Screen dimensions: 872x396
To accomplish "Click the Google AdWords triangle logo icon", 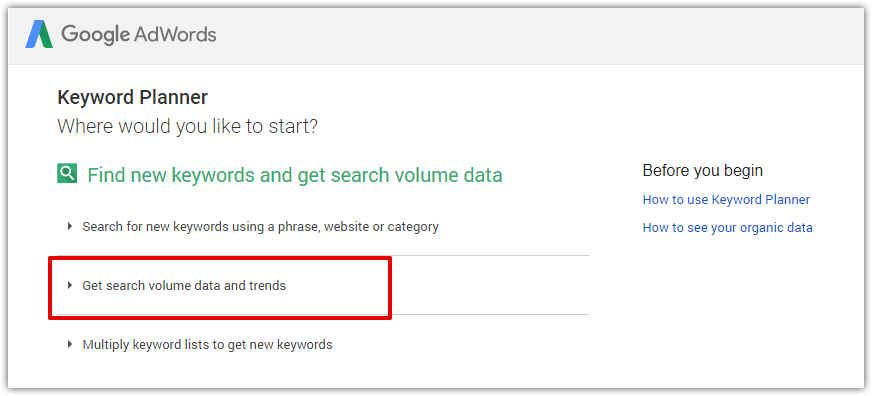I will pos(39,34).
